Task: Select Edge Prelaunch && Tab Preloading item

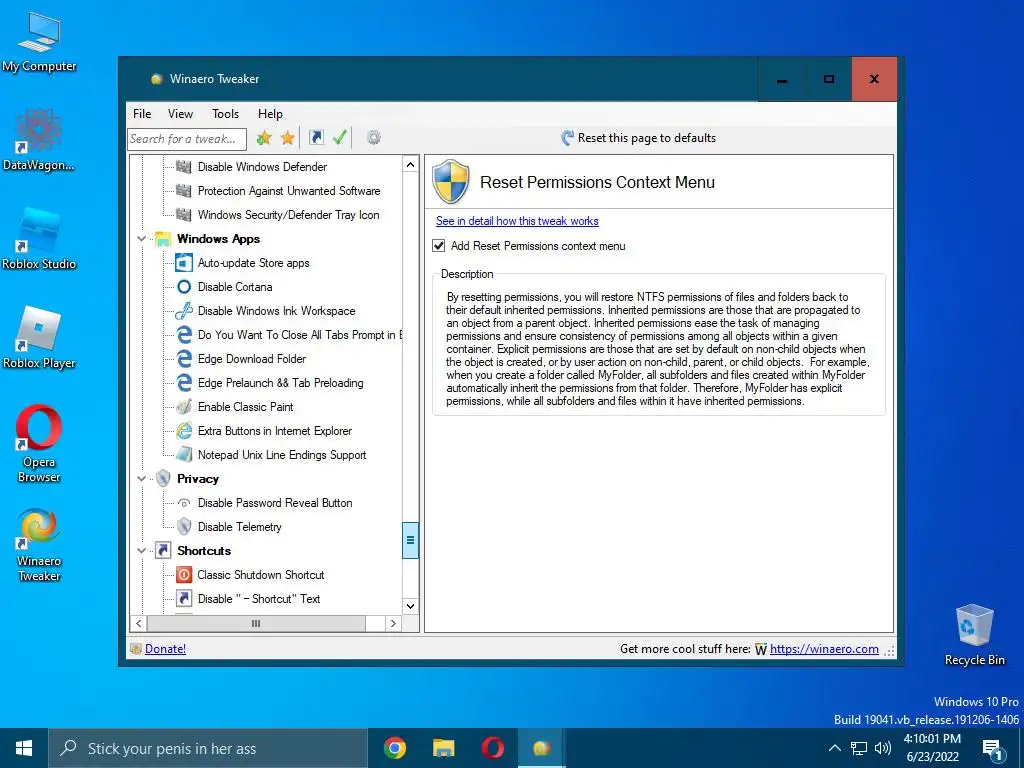Action: [x=280, y=383]
